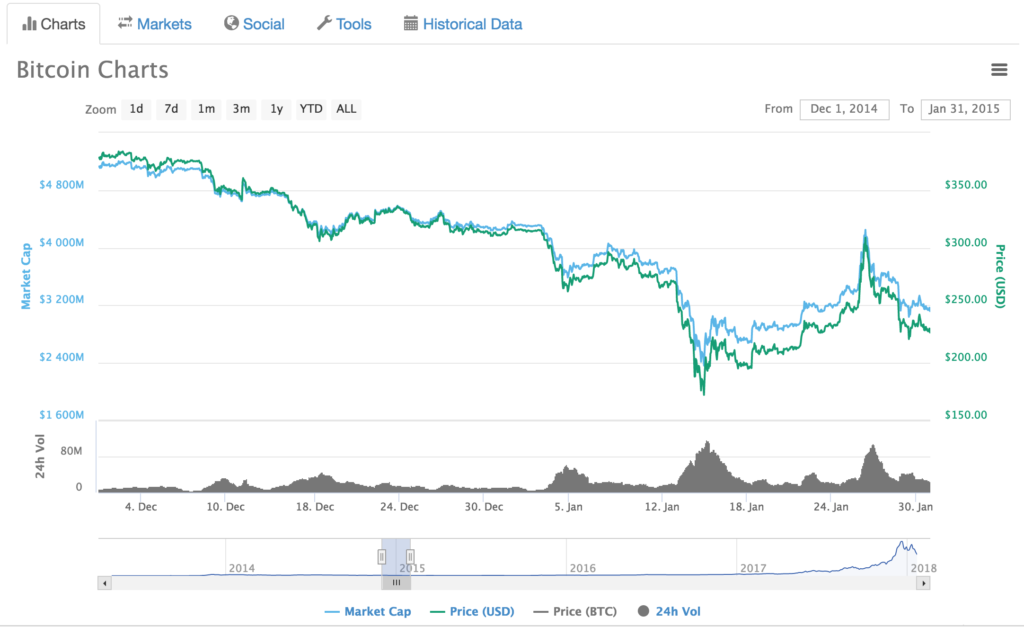Click the 30. Dec date axis label
This screenshot has height=627, width=1024.
484,507
